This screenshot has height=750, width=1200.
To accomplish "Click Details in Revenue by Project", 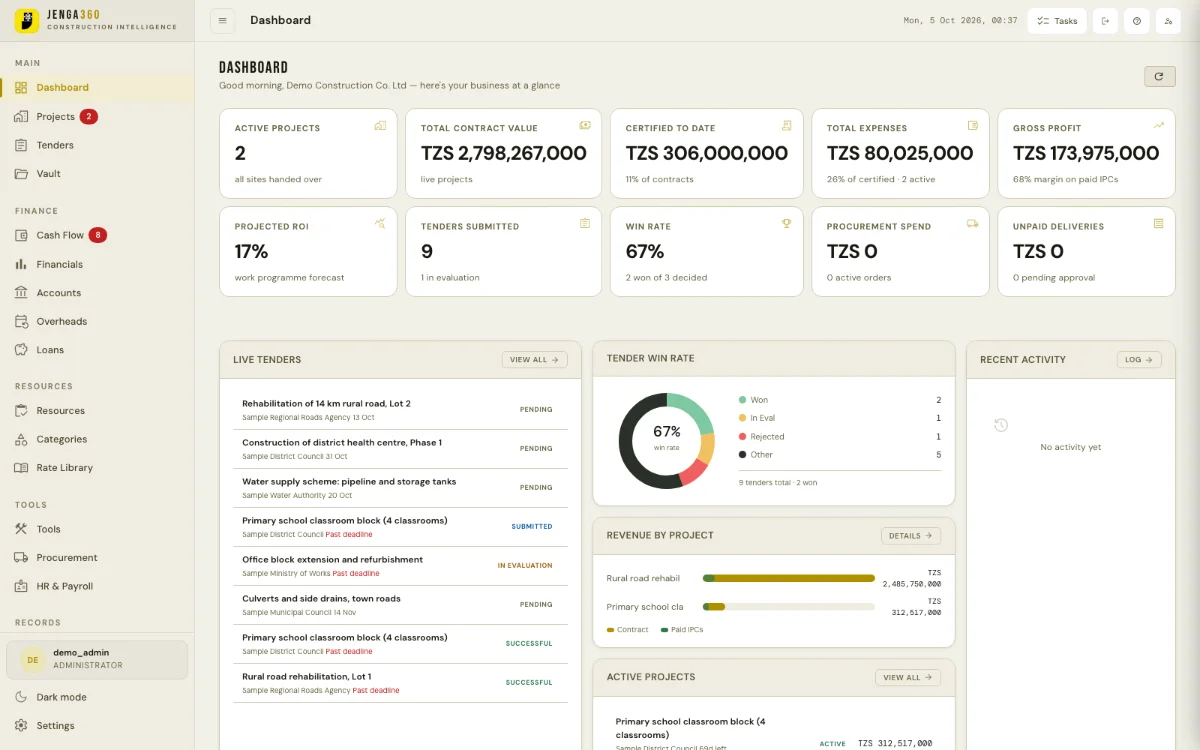I will click(x=910, y=536).
